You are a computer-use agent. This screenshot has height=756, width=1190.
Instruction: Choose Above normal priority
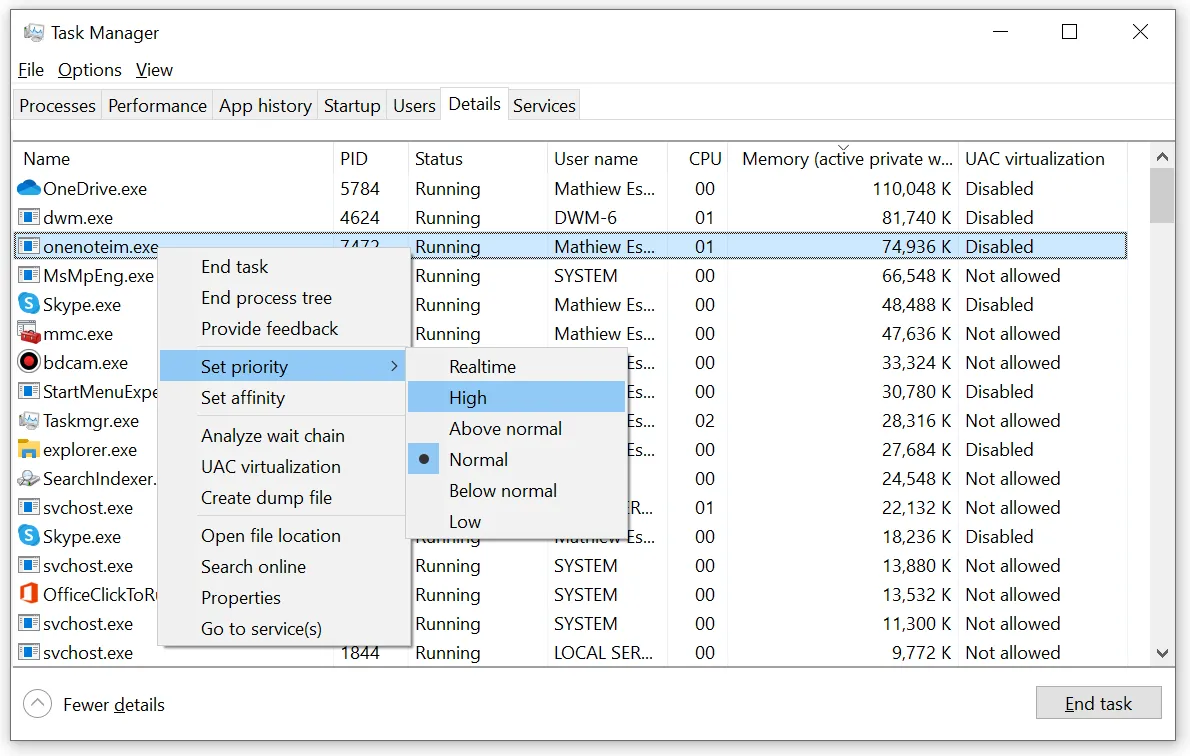(518, 428)
